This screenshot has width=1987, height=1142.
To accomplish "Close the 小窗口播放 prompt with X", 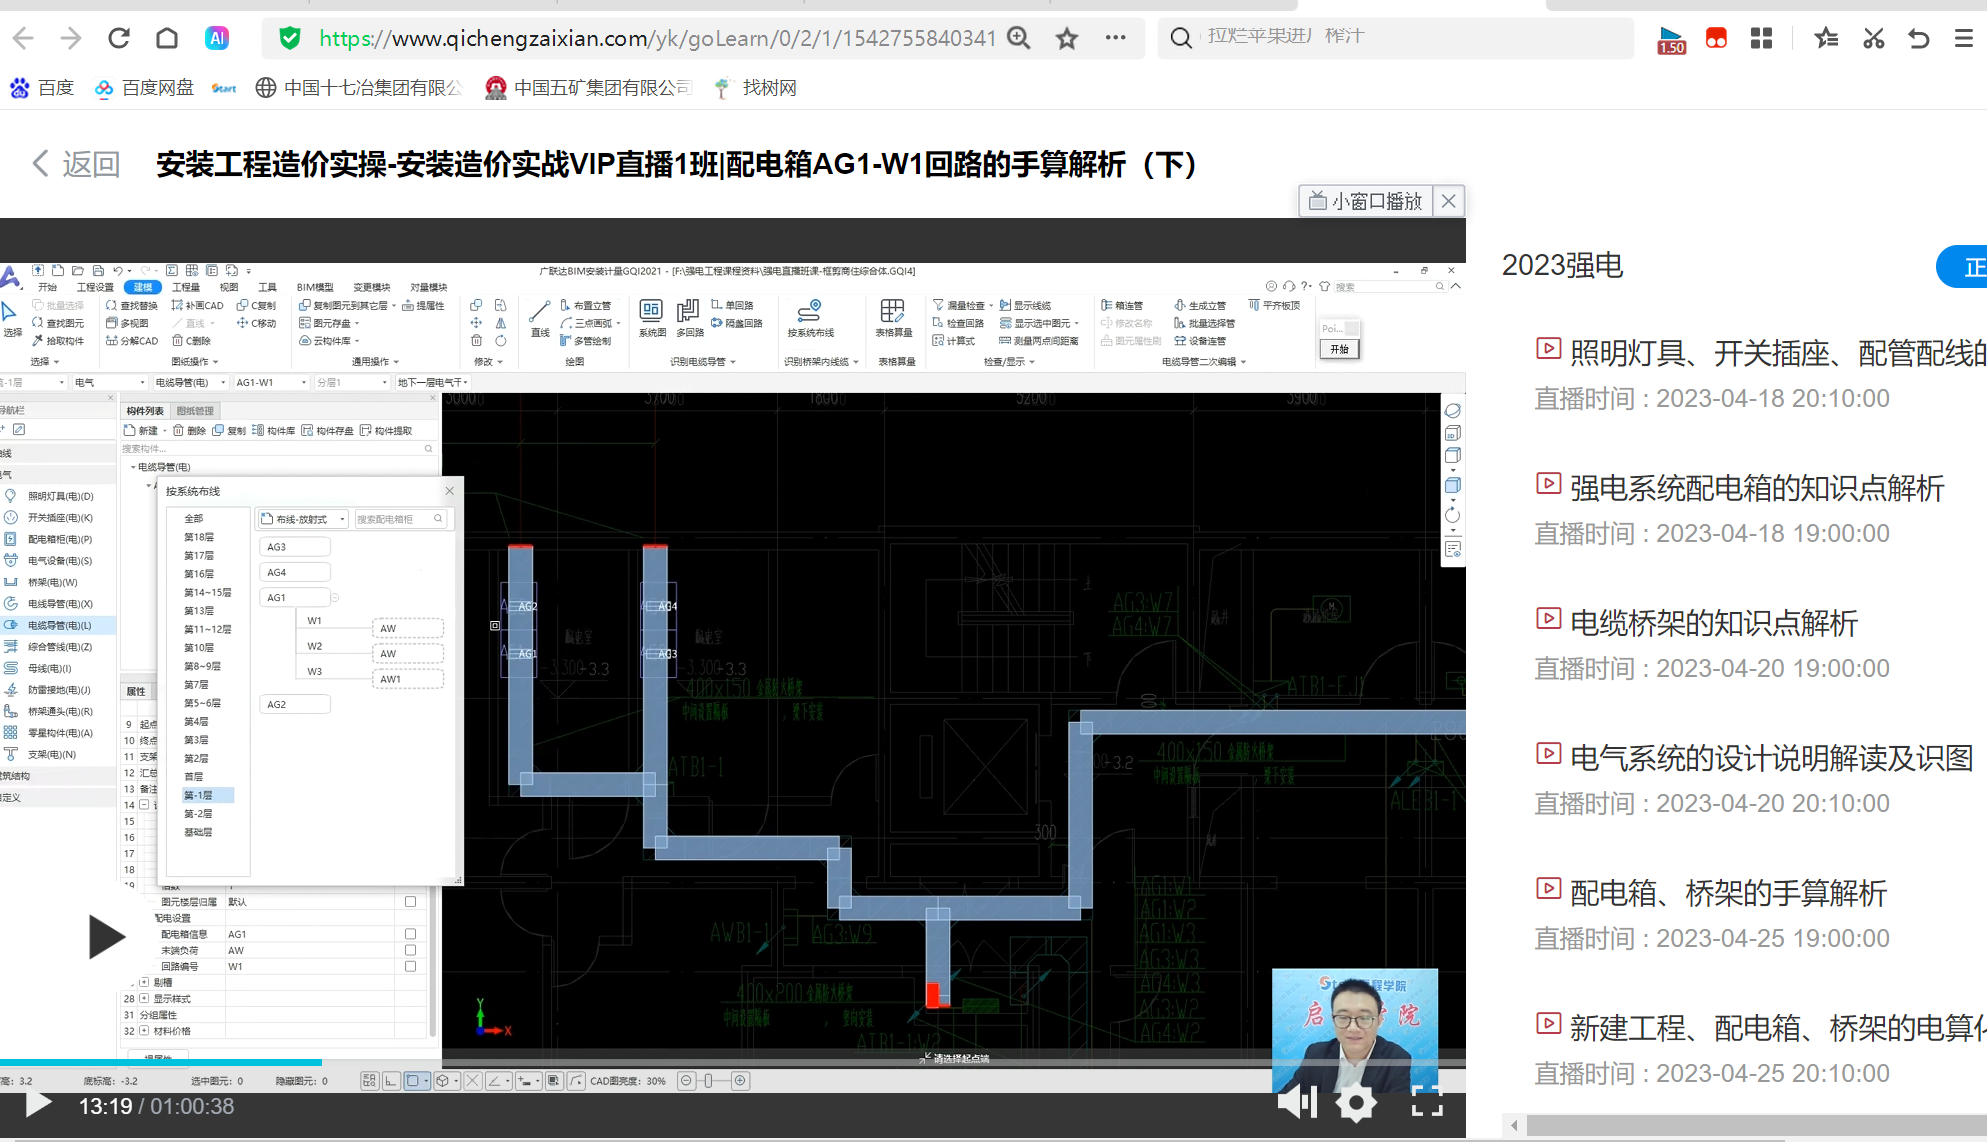I will point(1448,201).
